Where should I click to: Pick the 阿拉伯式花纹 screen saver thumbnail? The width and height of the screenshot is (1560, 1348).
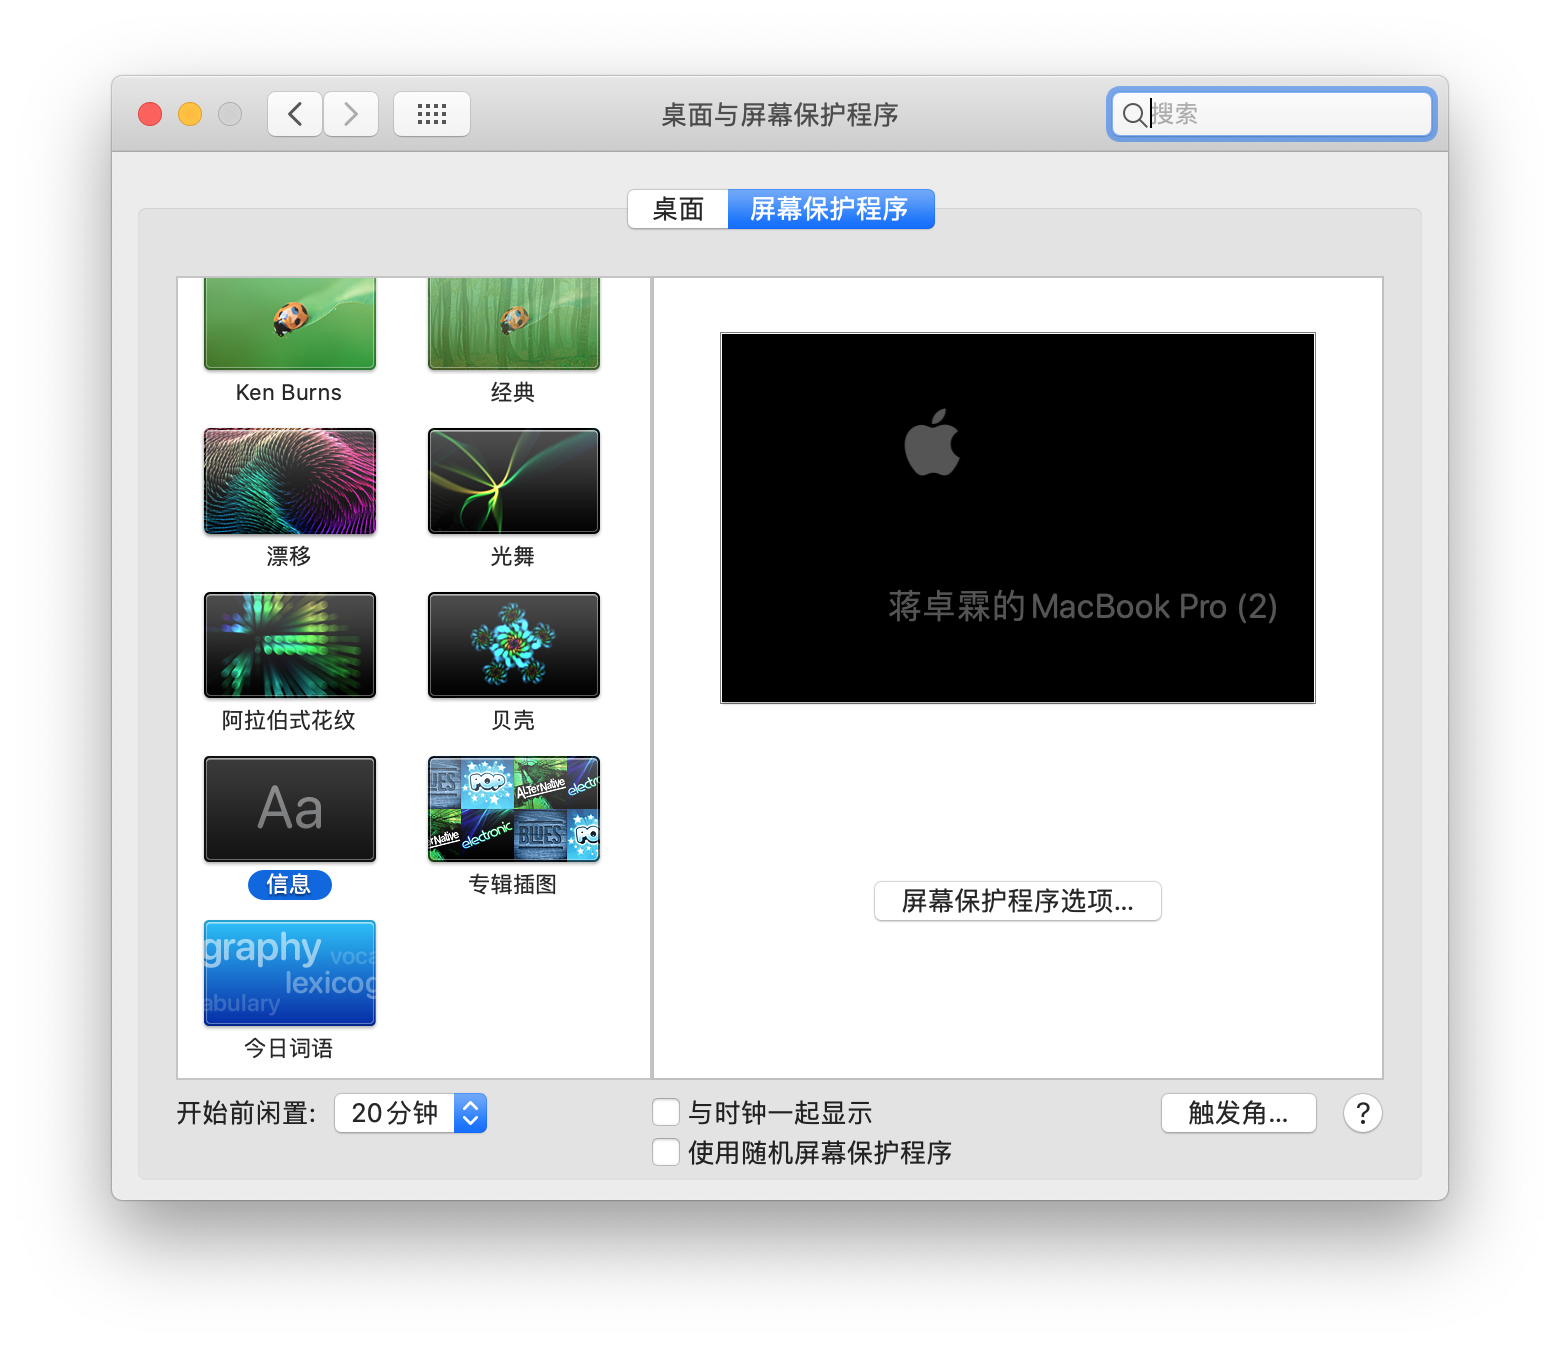[290, 645]
